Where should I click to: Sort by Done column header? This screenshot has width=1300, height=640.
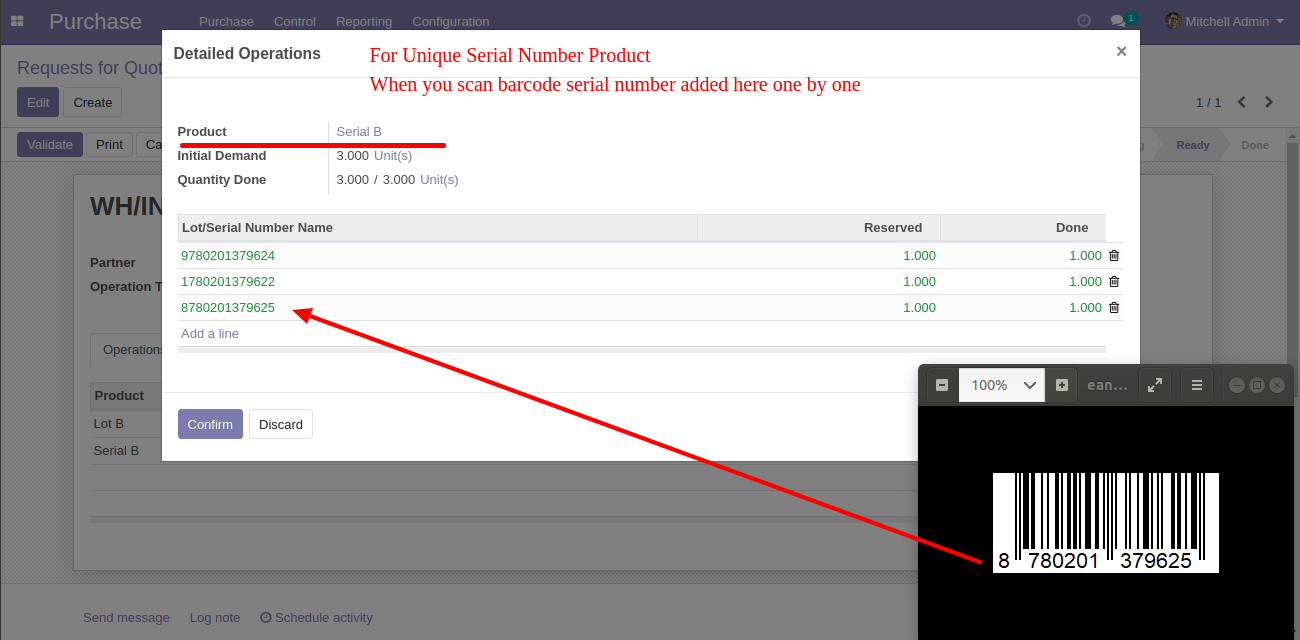(x=1023, y=228)
